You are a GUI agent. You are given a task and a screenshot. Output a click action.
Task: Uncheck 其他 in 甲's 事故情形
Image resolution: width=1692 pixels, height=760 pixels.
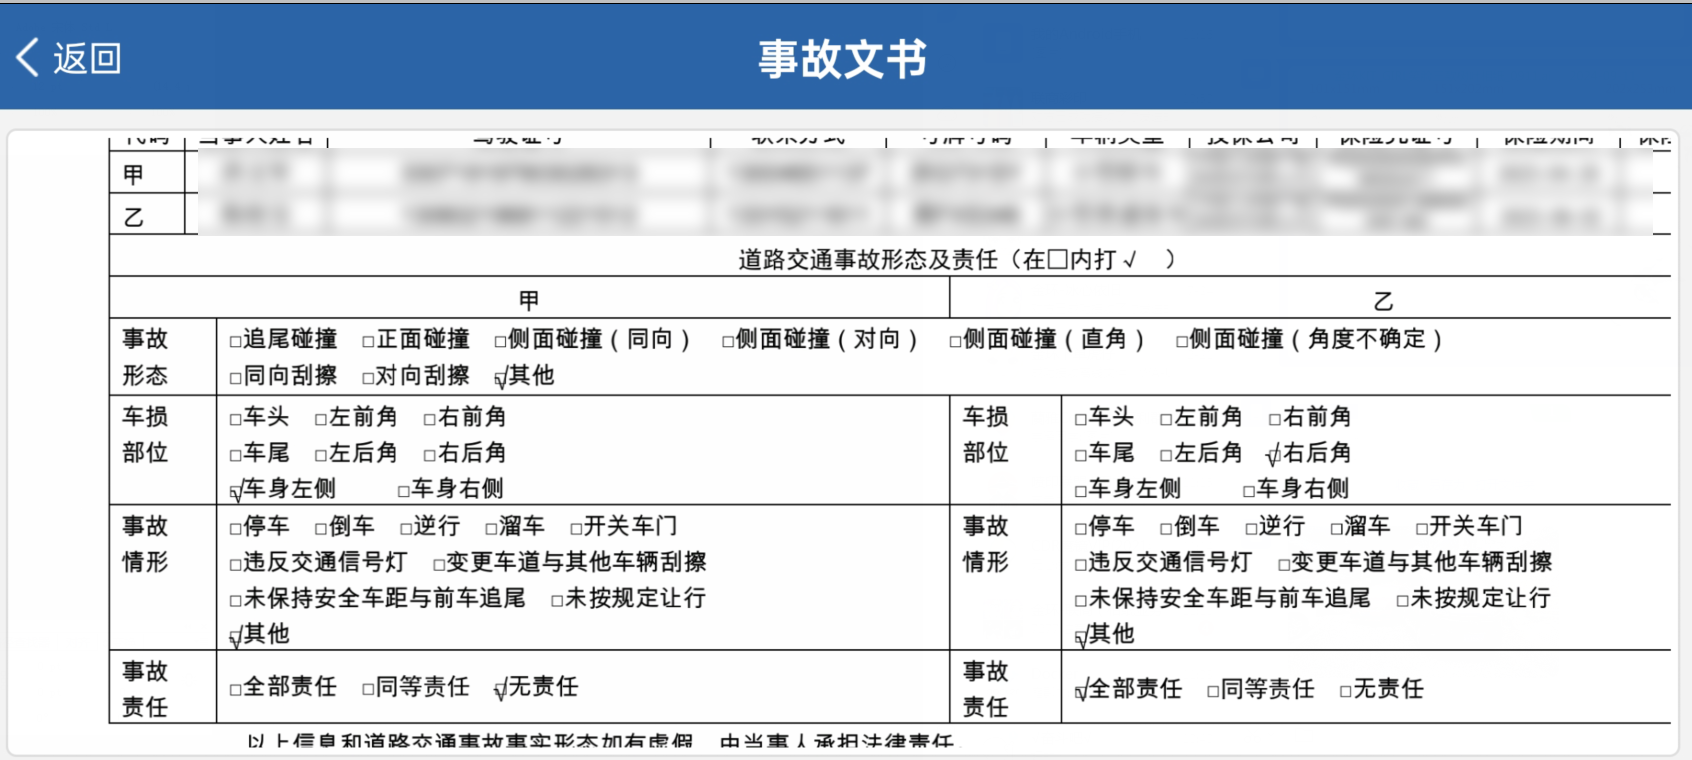pos(237,636)
